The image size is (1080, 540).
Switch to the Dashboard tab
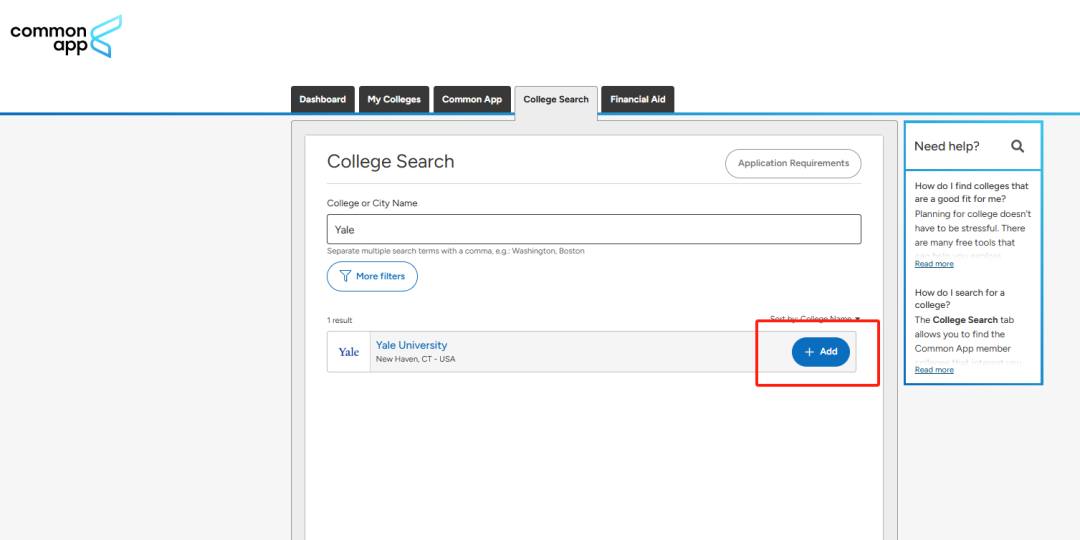click(322, 100)
